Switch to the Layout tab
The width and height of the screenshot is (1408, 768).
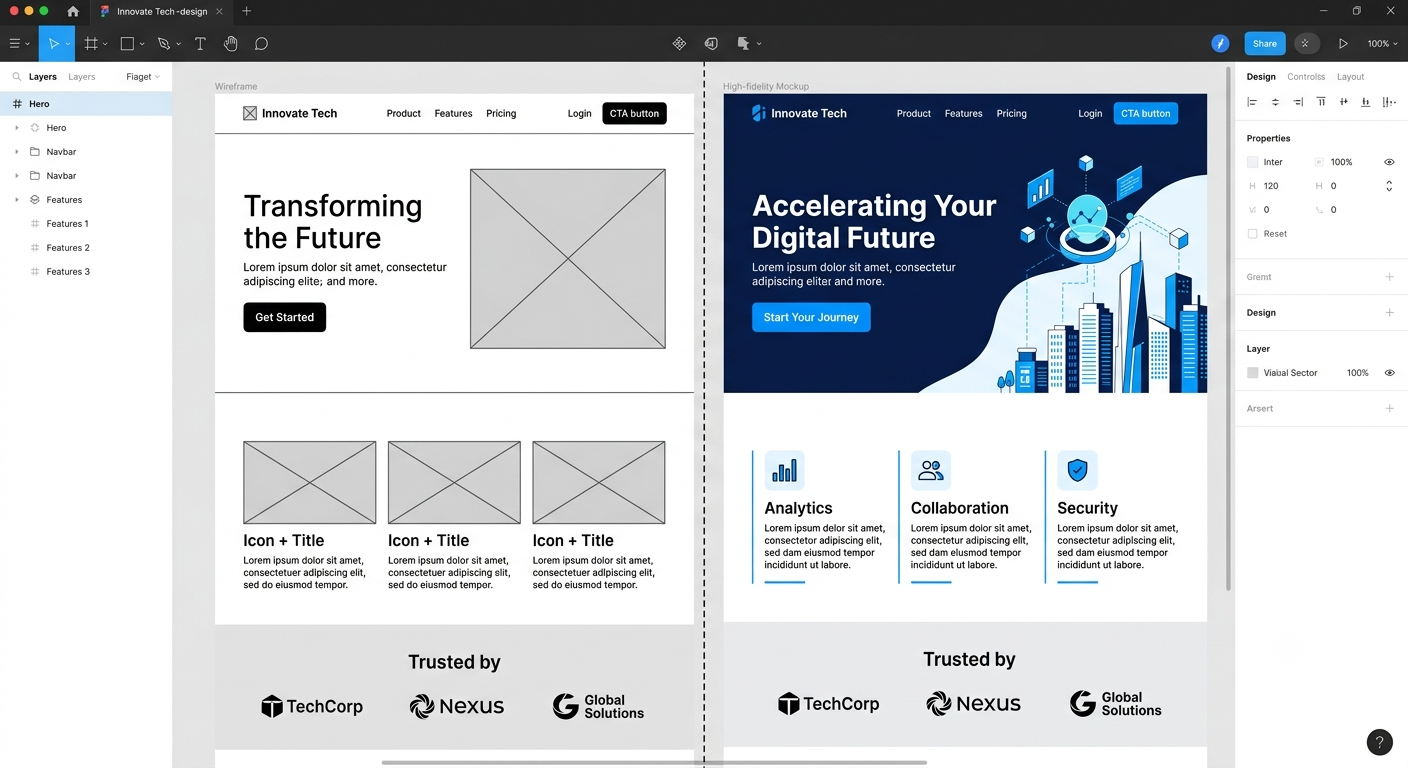click(1350, 77)
